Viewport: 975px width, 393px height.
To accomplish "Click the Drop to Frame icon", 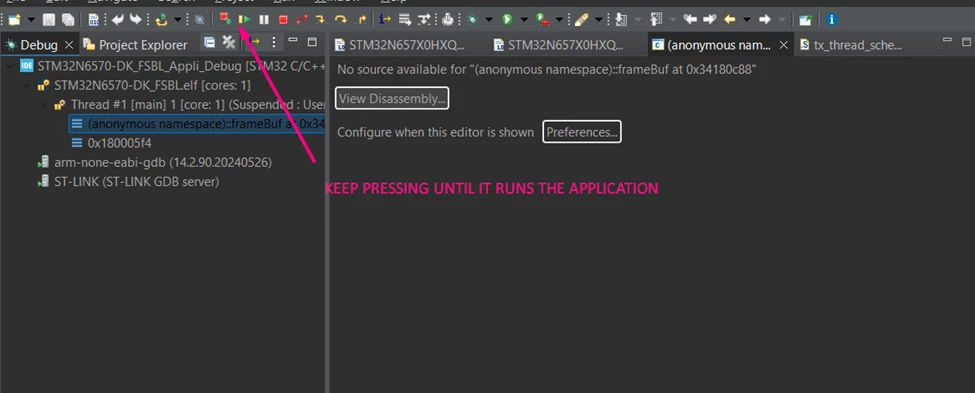I will [x=405, y=20].
